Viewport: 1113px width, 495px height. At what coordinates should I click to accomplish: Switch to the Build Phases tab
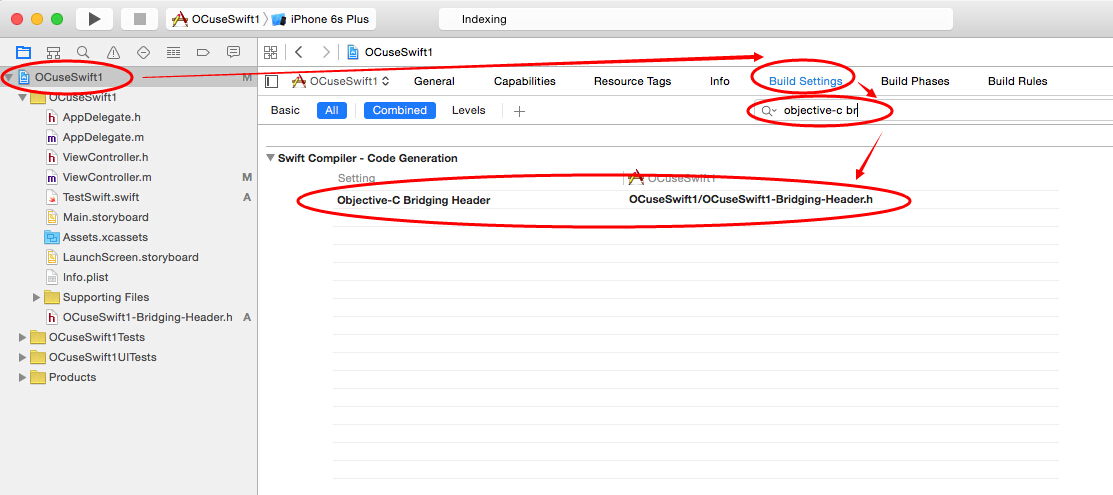tap(914, 81)
